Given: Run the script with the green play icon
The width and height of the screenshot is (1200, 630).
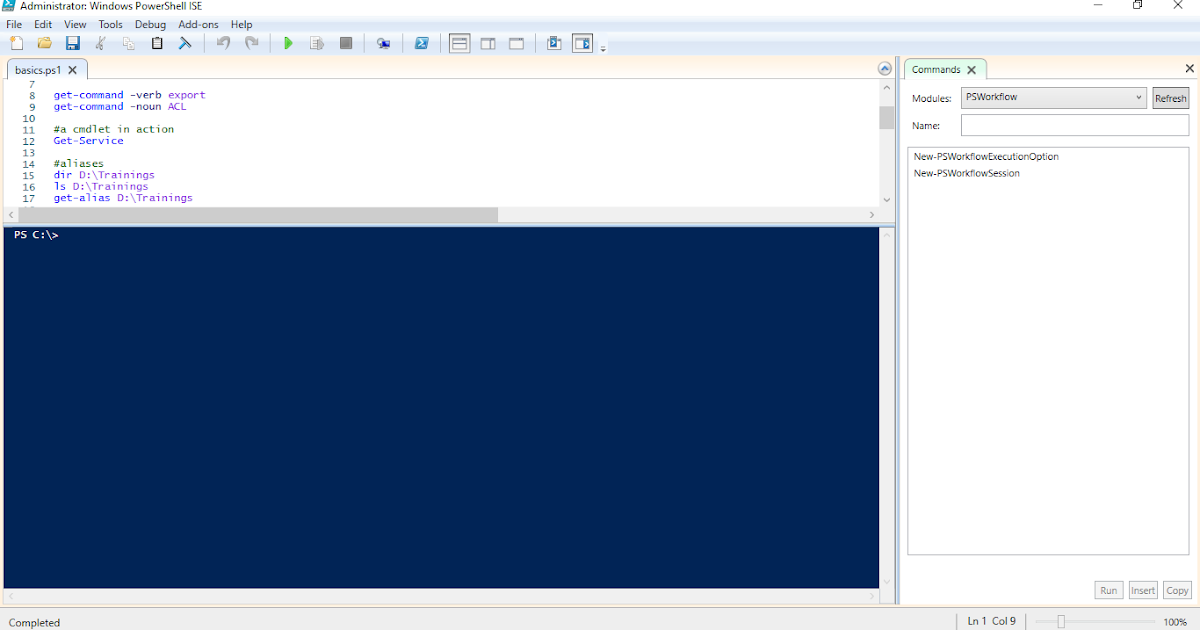Looking at the screenshot, I should pyautogui.click(x=288, y=43).
